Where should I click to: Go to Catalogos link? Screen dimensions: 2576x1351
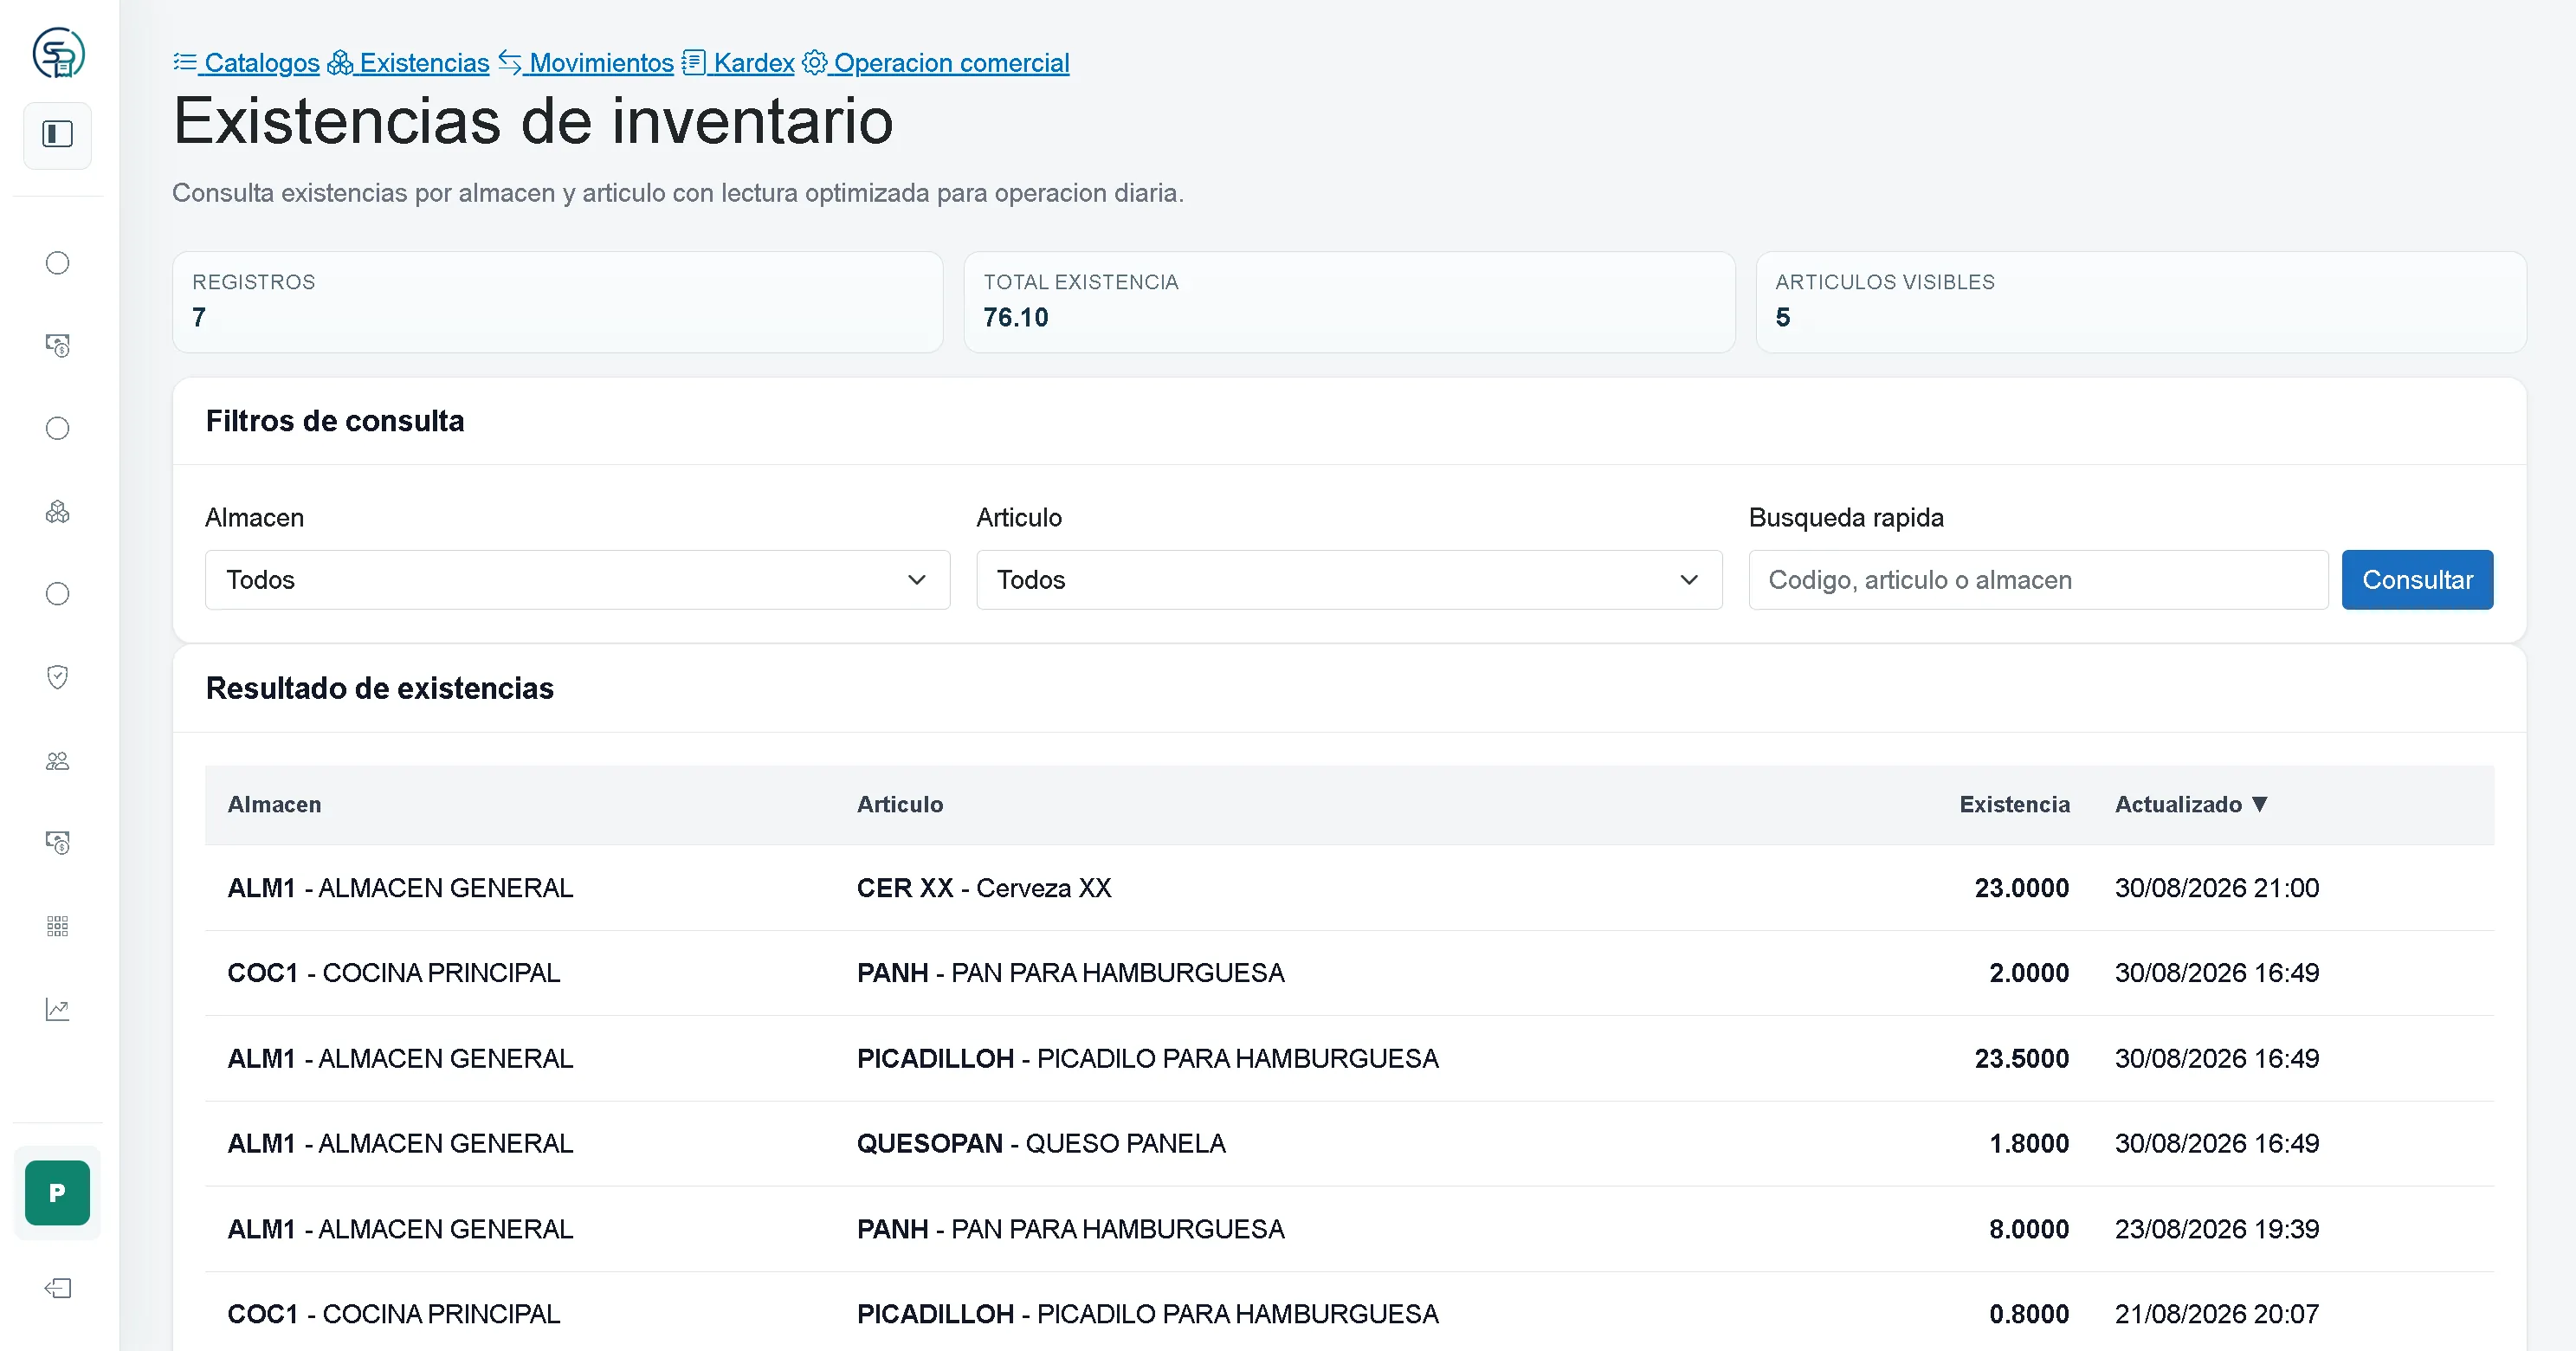(x=261, y=63)
